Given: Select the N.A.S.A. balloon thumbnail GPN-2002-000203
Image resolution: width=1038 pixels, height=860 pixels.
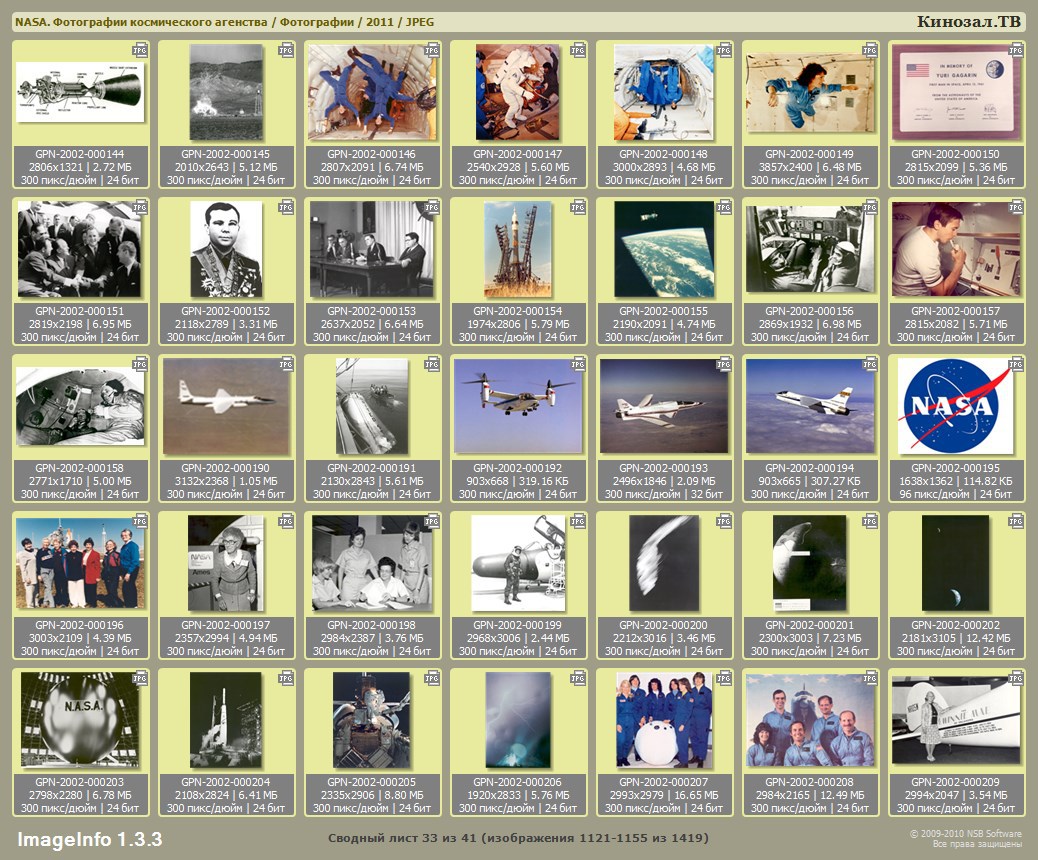Looking at the screenshot, I should coord(79,719).
